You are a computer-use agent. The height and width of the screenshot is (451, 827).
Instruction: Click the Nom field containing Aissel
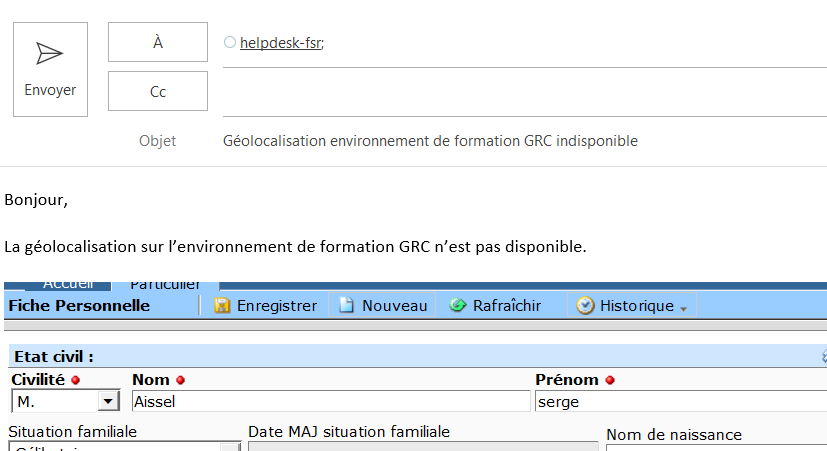coord(330,401)
